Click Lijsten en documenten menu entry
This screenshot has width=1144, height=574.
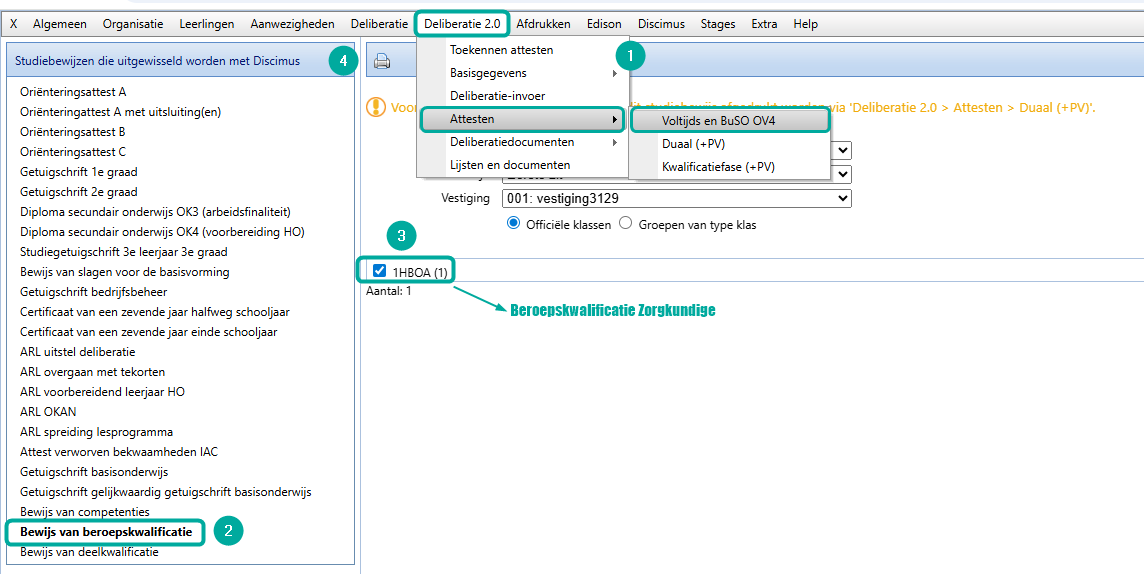coord(510,165)
